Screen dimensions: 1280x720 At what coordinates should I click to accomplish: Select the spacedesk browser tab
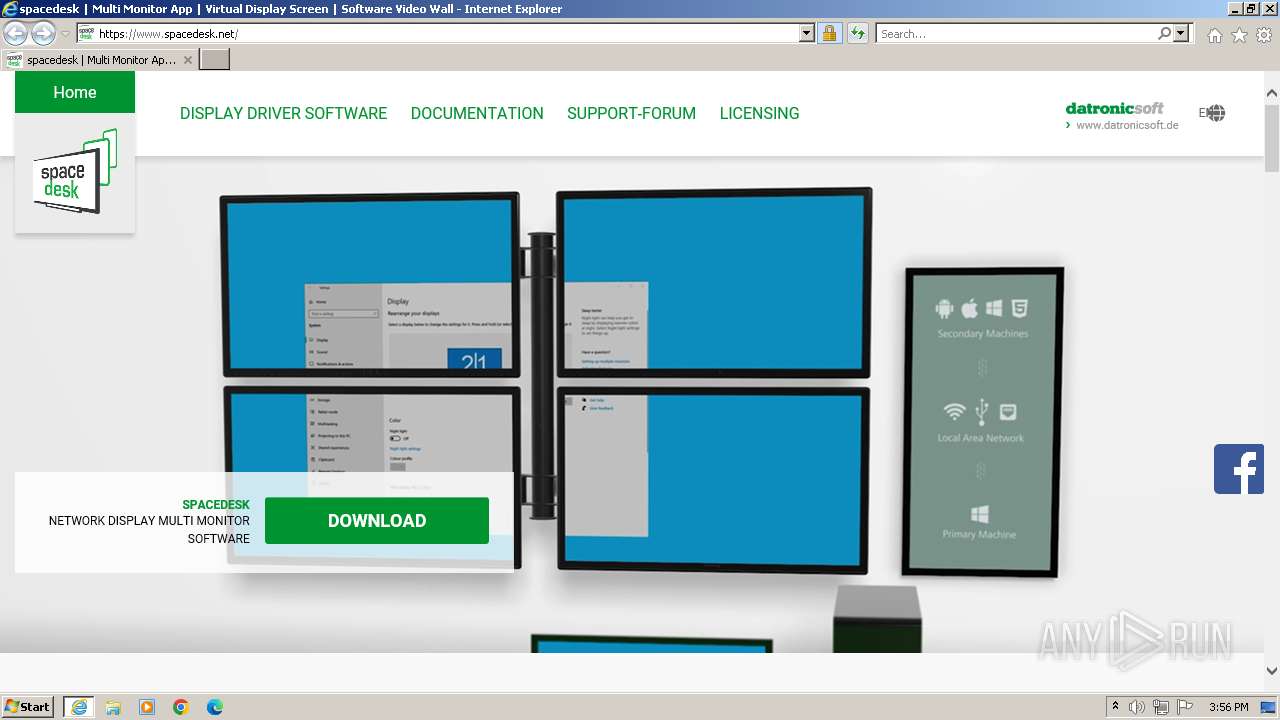(99, 60)
